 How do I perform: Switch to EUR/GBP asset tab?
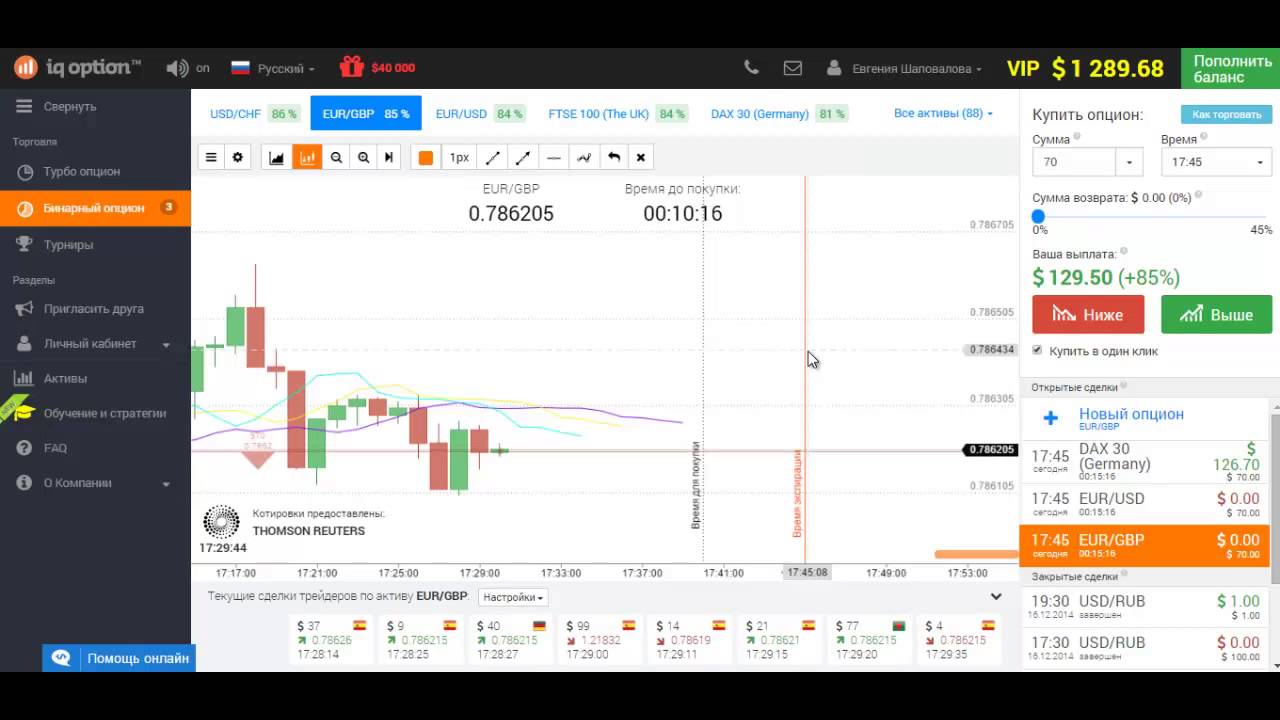pyautogui.click(x=366, y=114)
